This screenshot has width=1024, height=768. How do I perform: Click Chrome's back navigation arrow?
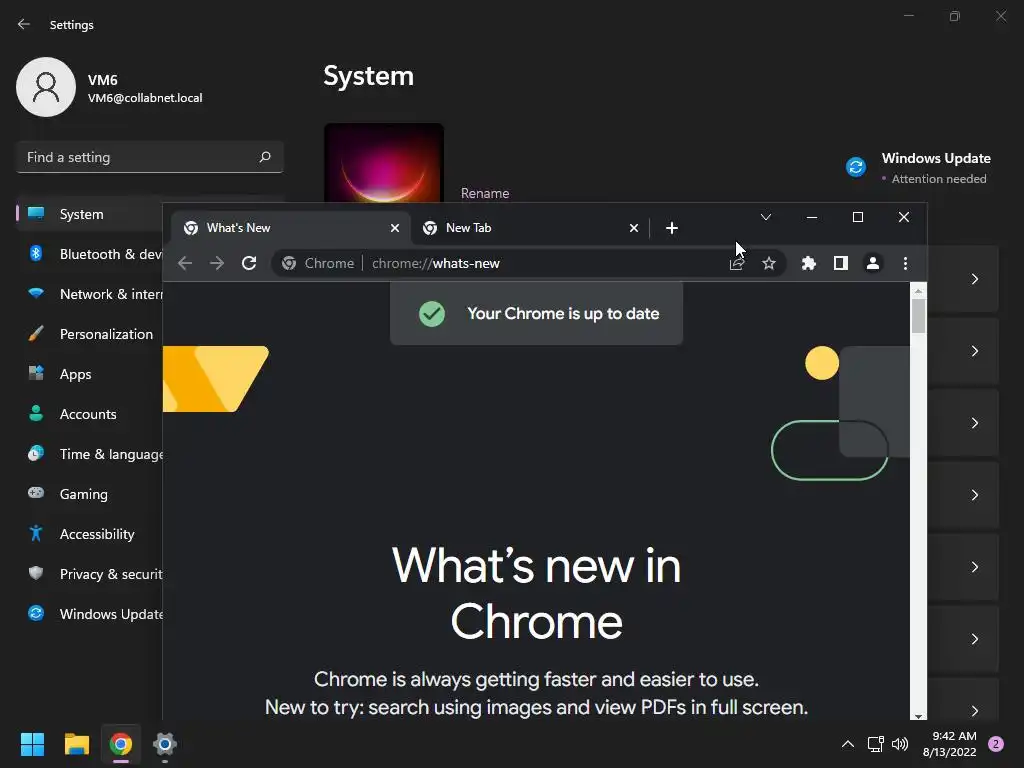185,263
